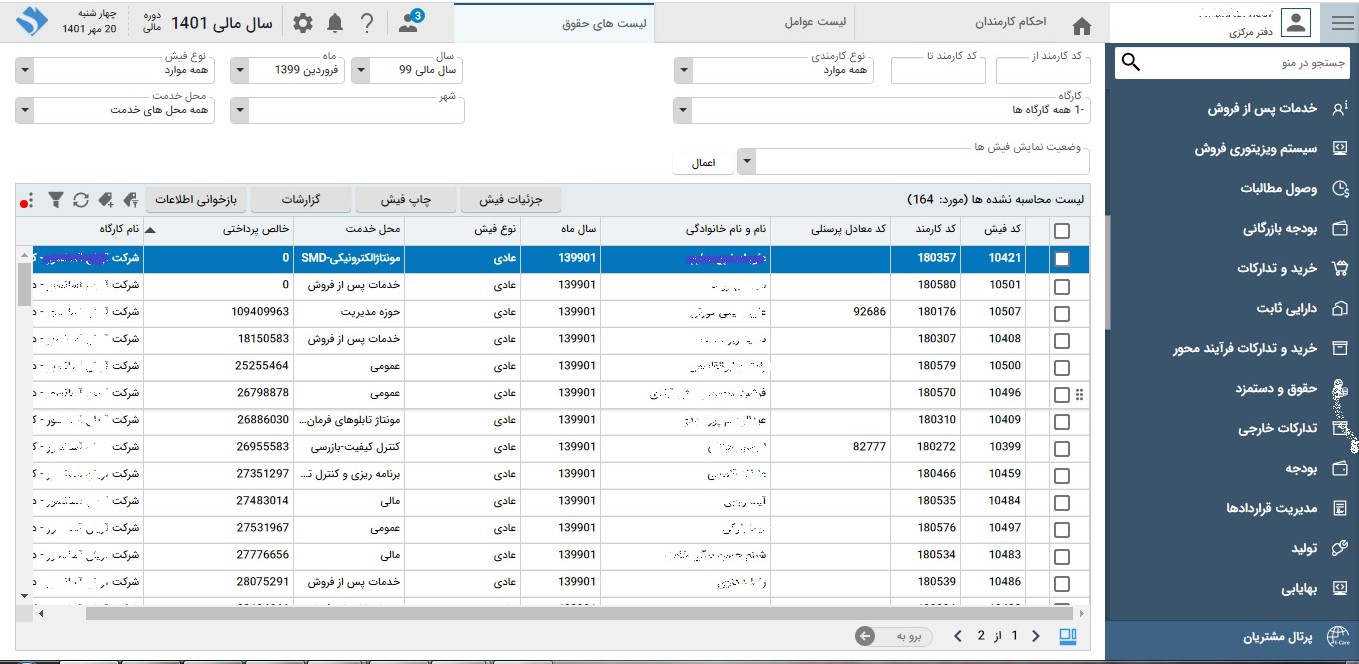Tick the checkbox for payslip 10501
1359x664 pixels.
click(1061, 287)
